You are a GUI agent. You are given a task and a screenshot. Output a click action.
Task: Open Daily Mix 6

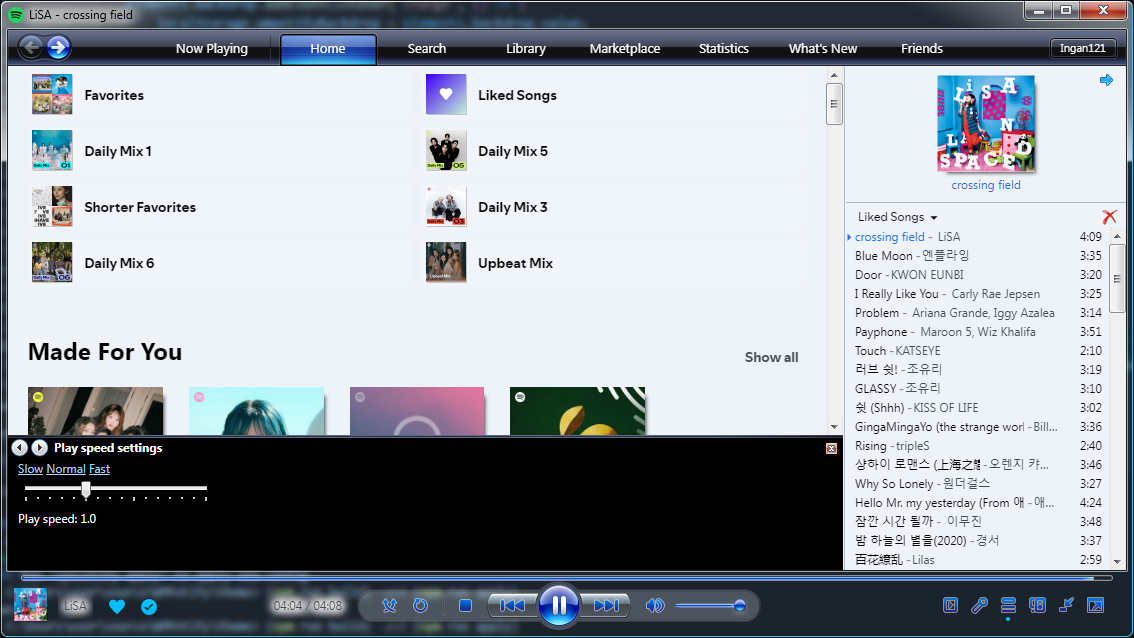(219, 263)
